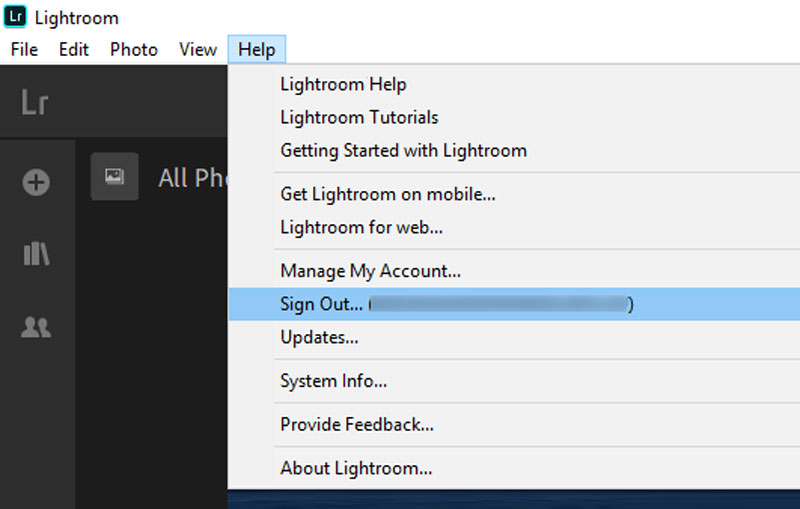
Task: Click the highlighted Sign Out entry
Action: pyautogui.click(x=514, y=304)
